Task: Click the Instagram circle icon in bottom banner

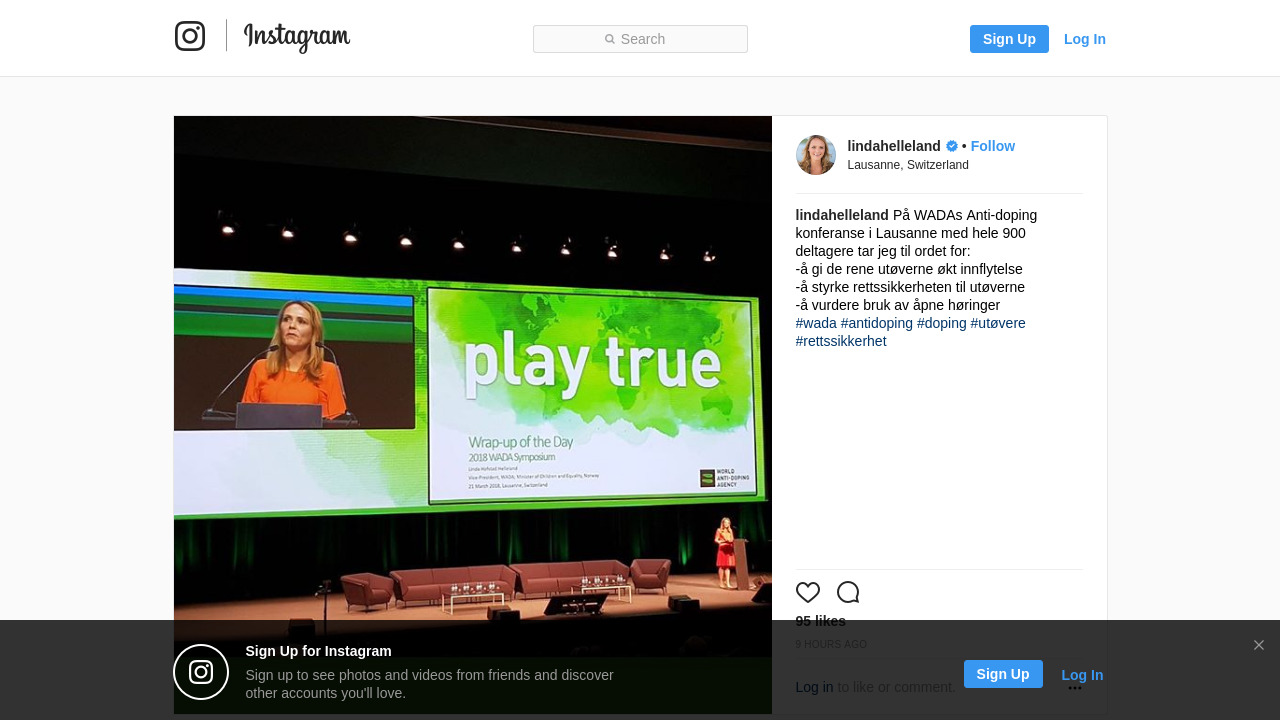Action: click(x=201, y=672)
